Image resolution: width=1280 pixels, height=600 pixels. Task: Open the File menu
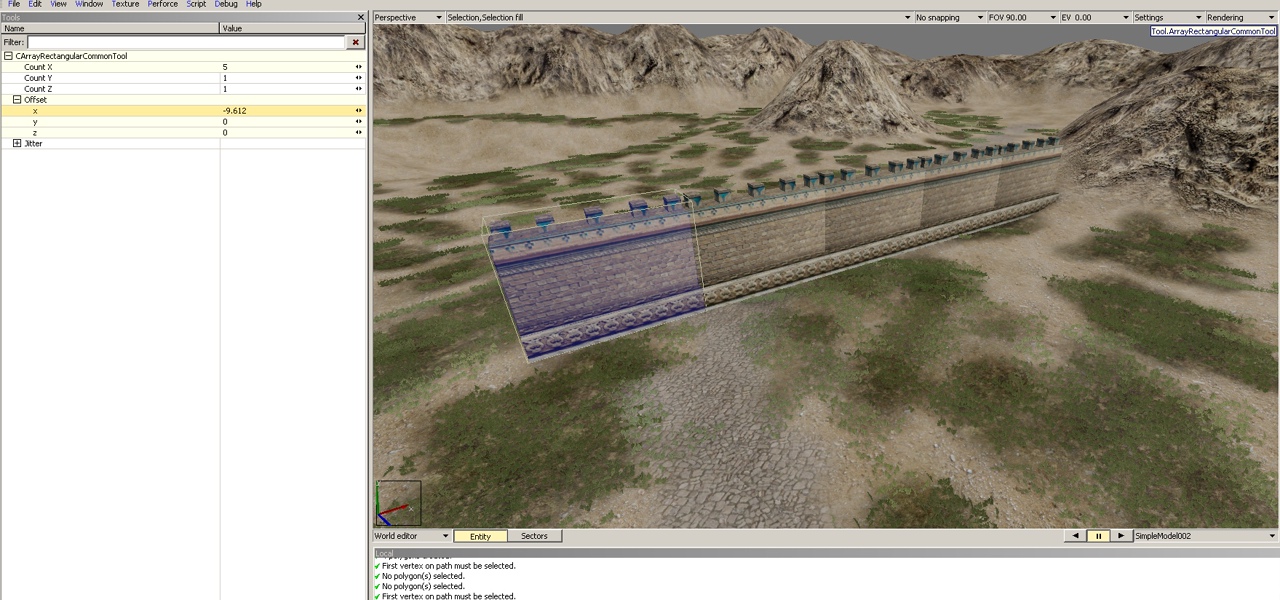[14, 4]
